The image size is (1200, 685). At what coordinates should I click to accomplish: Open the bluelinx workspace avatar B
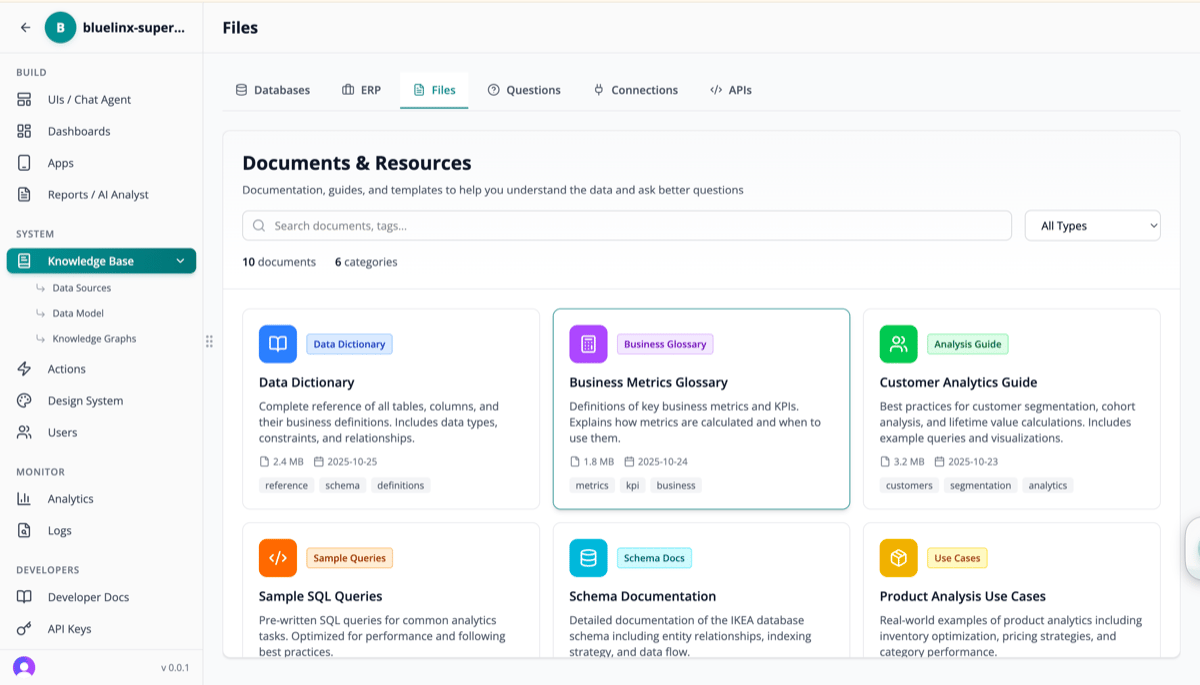pos(60,28)
